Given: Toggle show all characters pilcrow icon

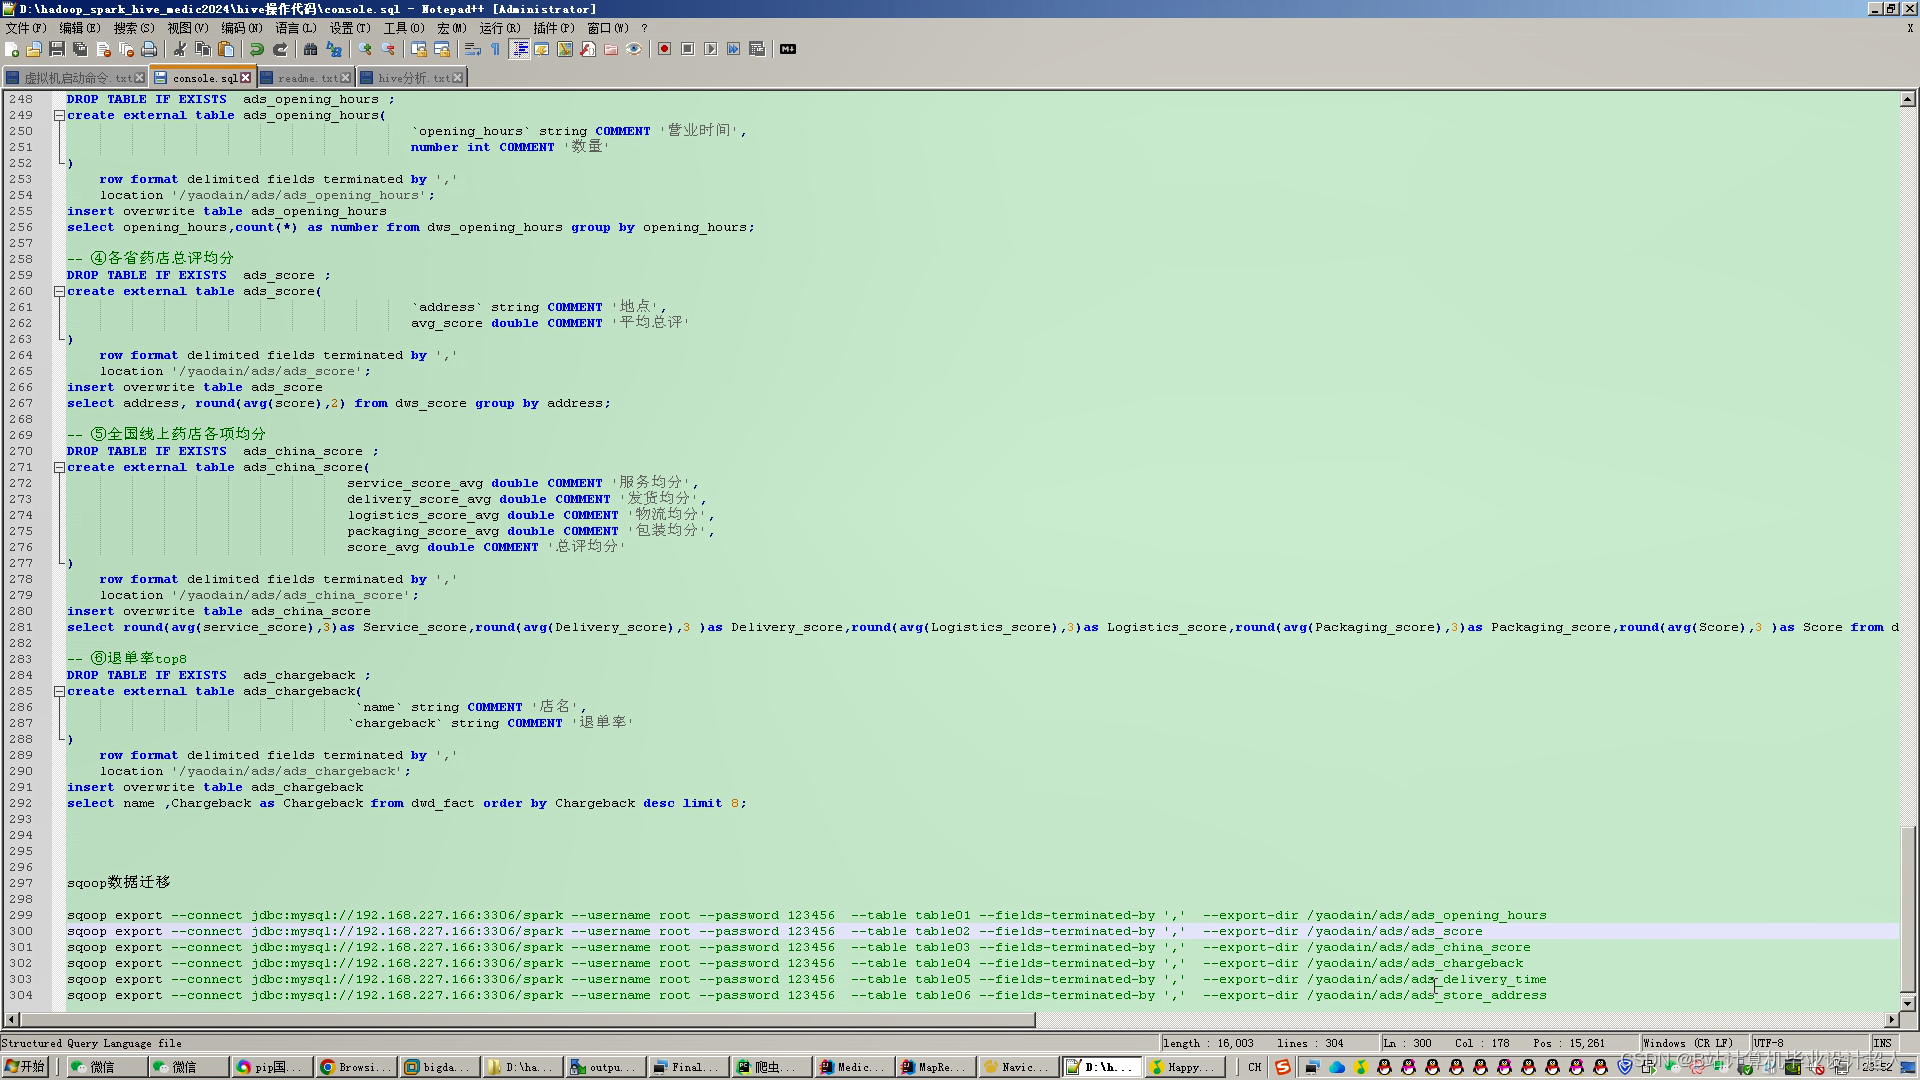Looking at the screenshot, I should (495, 49).
